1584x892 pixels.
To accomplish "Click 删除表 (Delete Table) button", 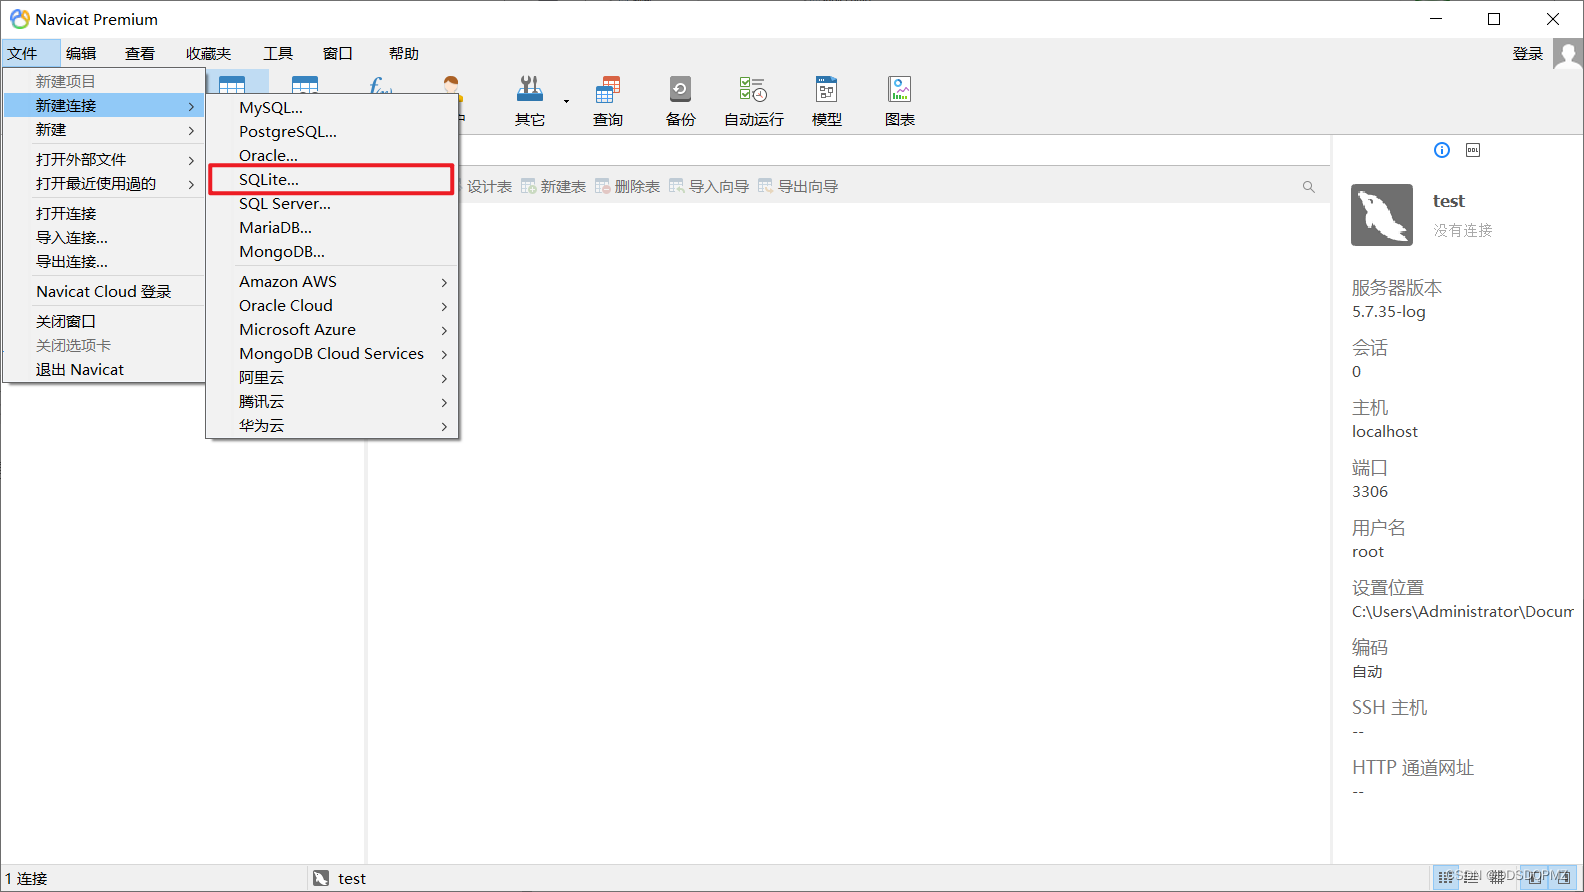I will tap(627, 187).
